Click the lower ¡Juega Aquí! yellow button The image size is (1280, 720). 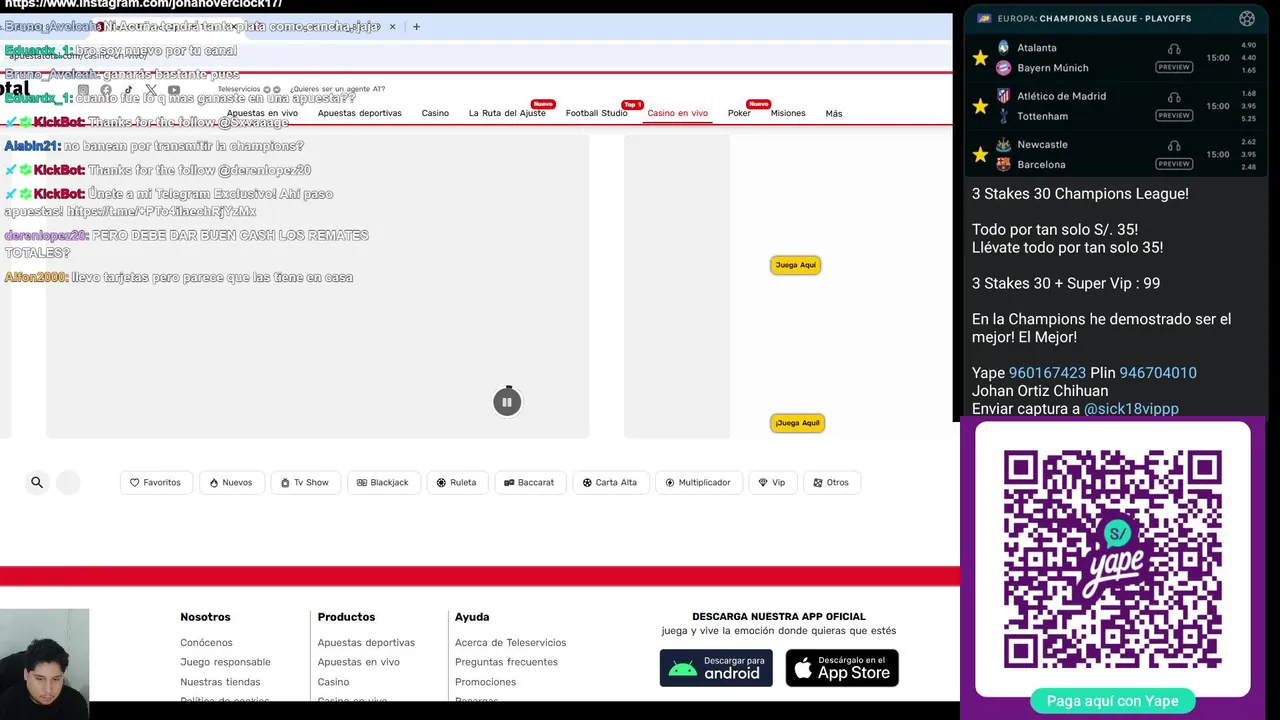click(797, 423)
